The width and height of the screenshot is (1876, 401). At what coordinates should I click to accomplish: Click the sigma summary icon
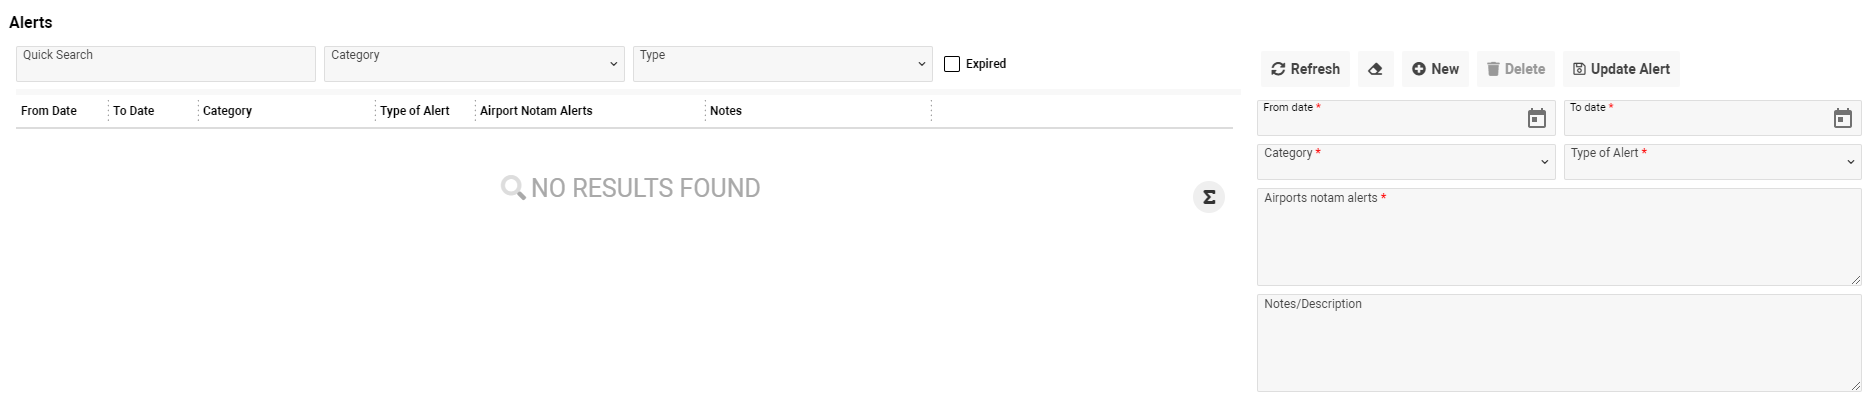click(1208, 197)
